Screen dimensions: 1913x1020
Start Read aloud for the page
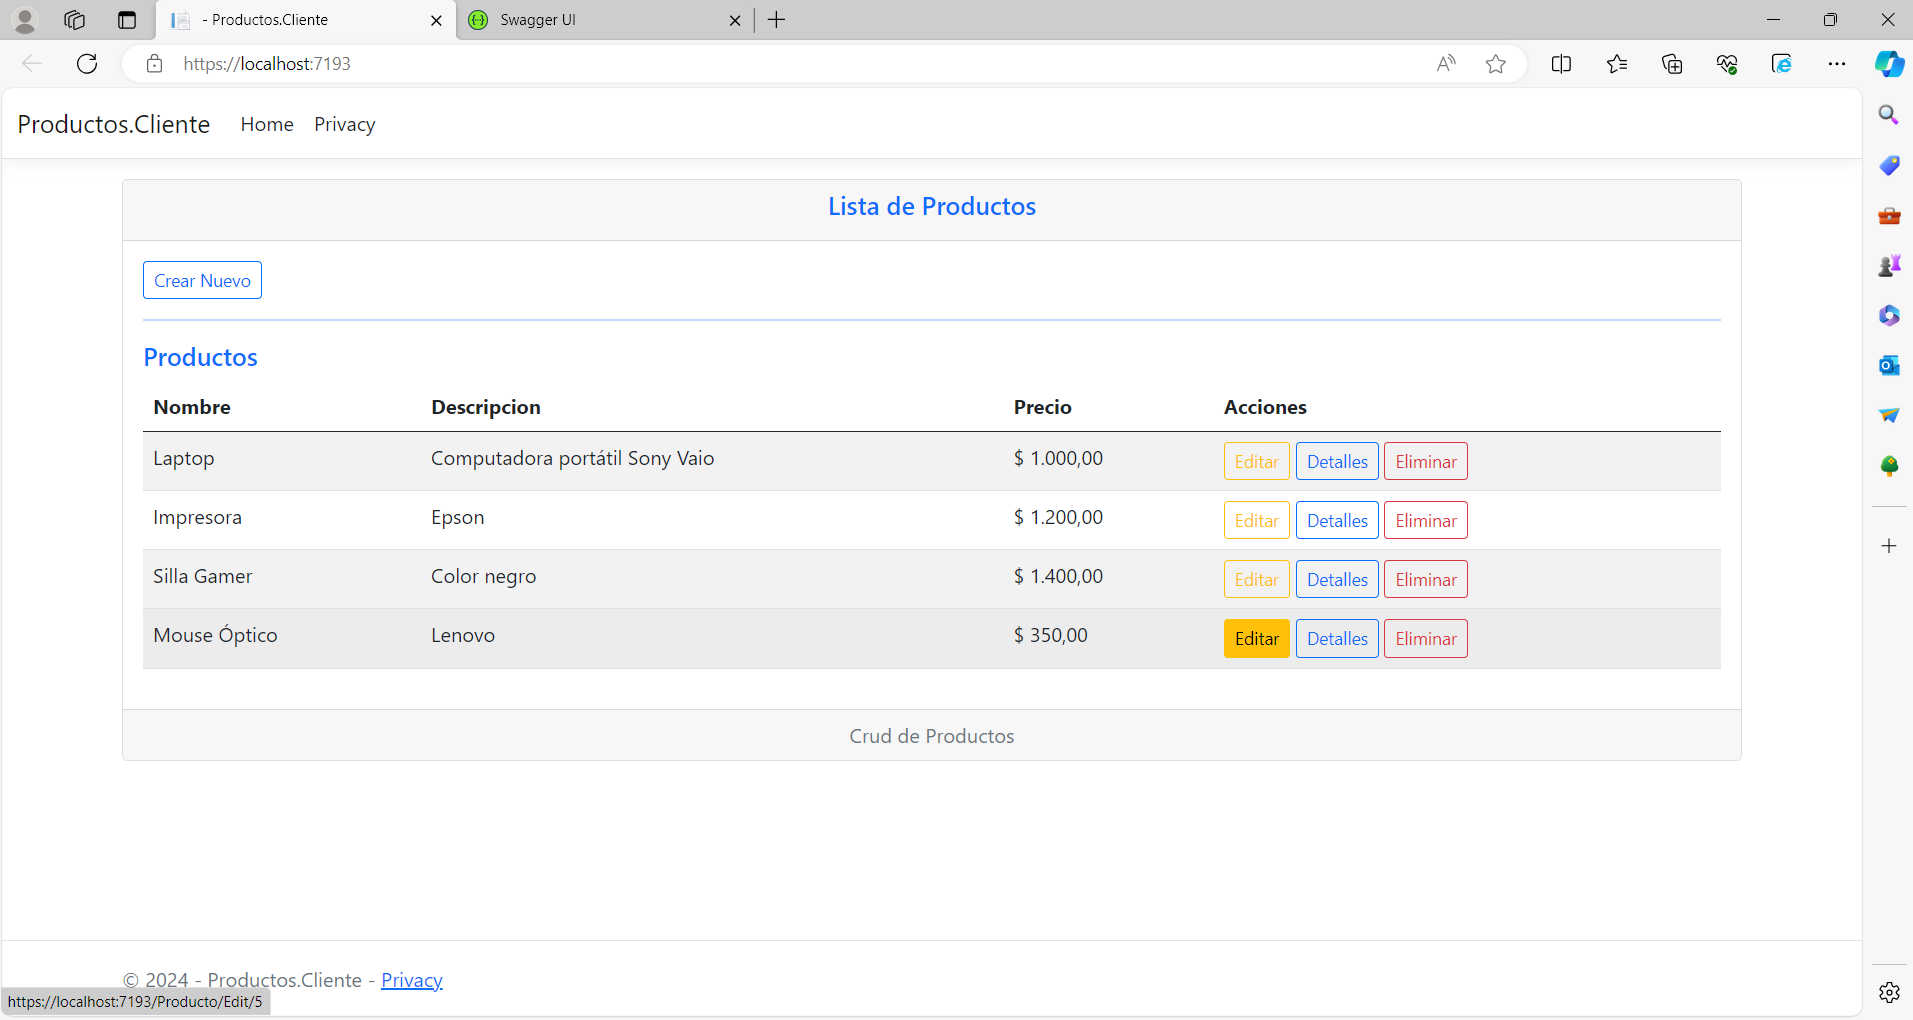(1446, 63)
